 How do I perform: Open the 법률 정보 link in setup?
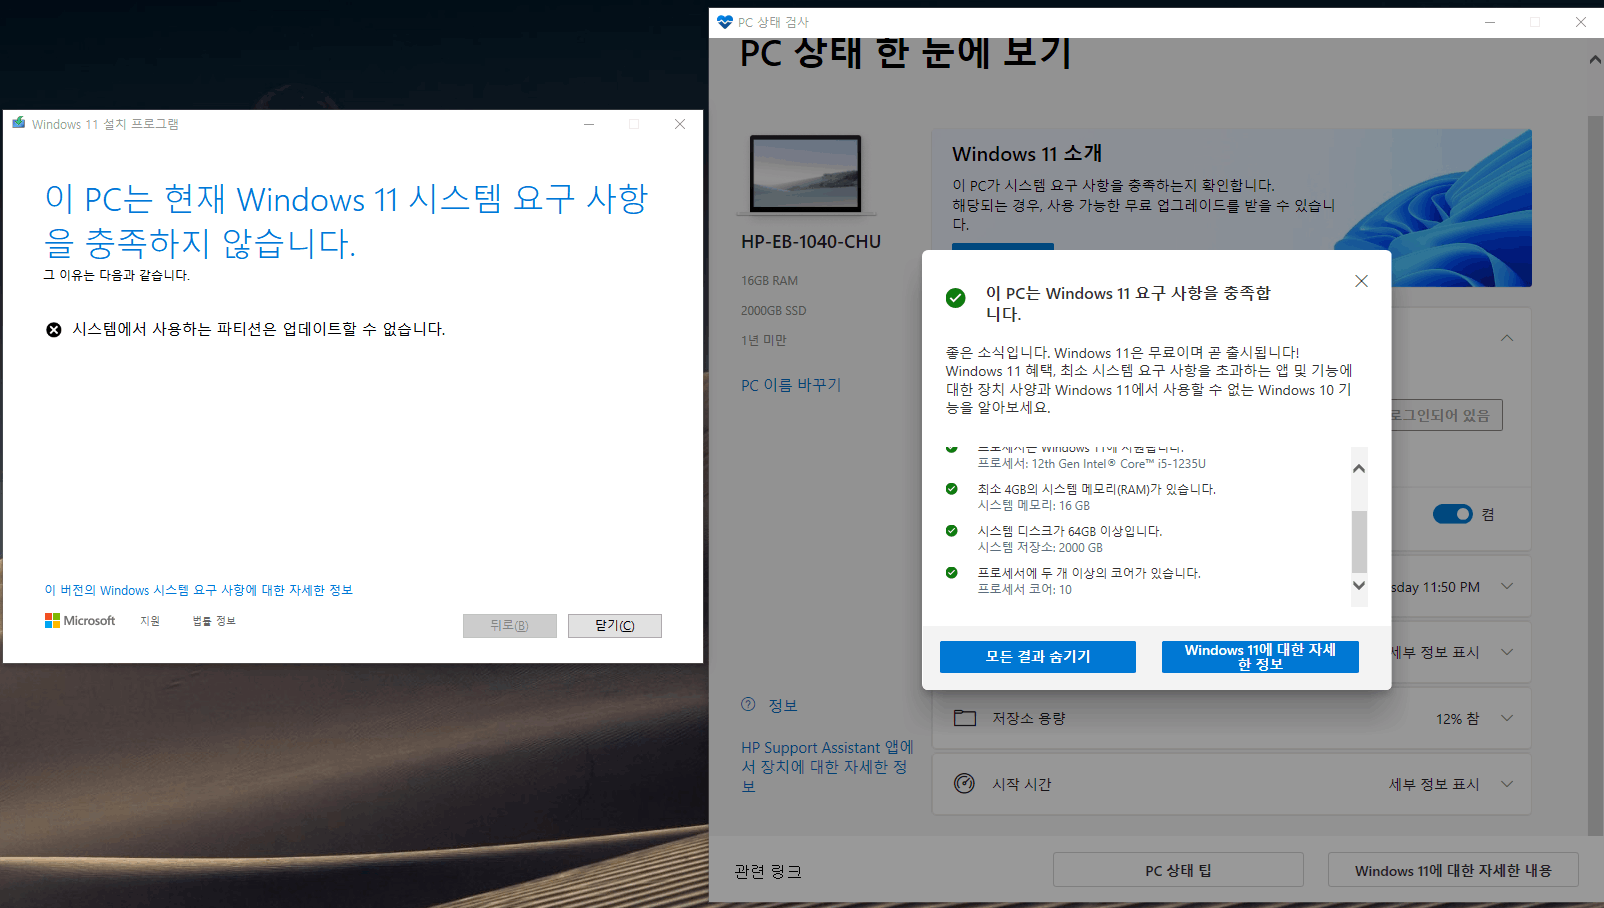(214, 621)
